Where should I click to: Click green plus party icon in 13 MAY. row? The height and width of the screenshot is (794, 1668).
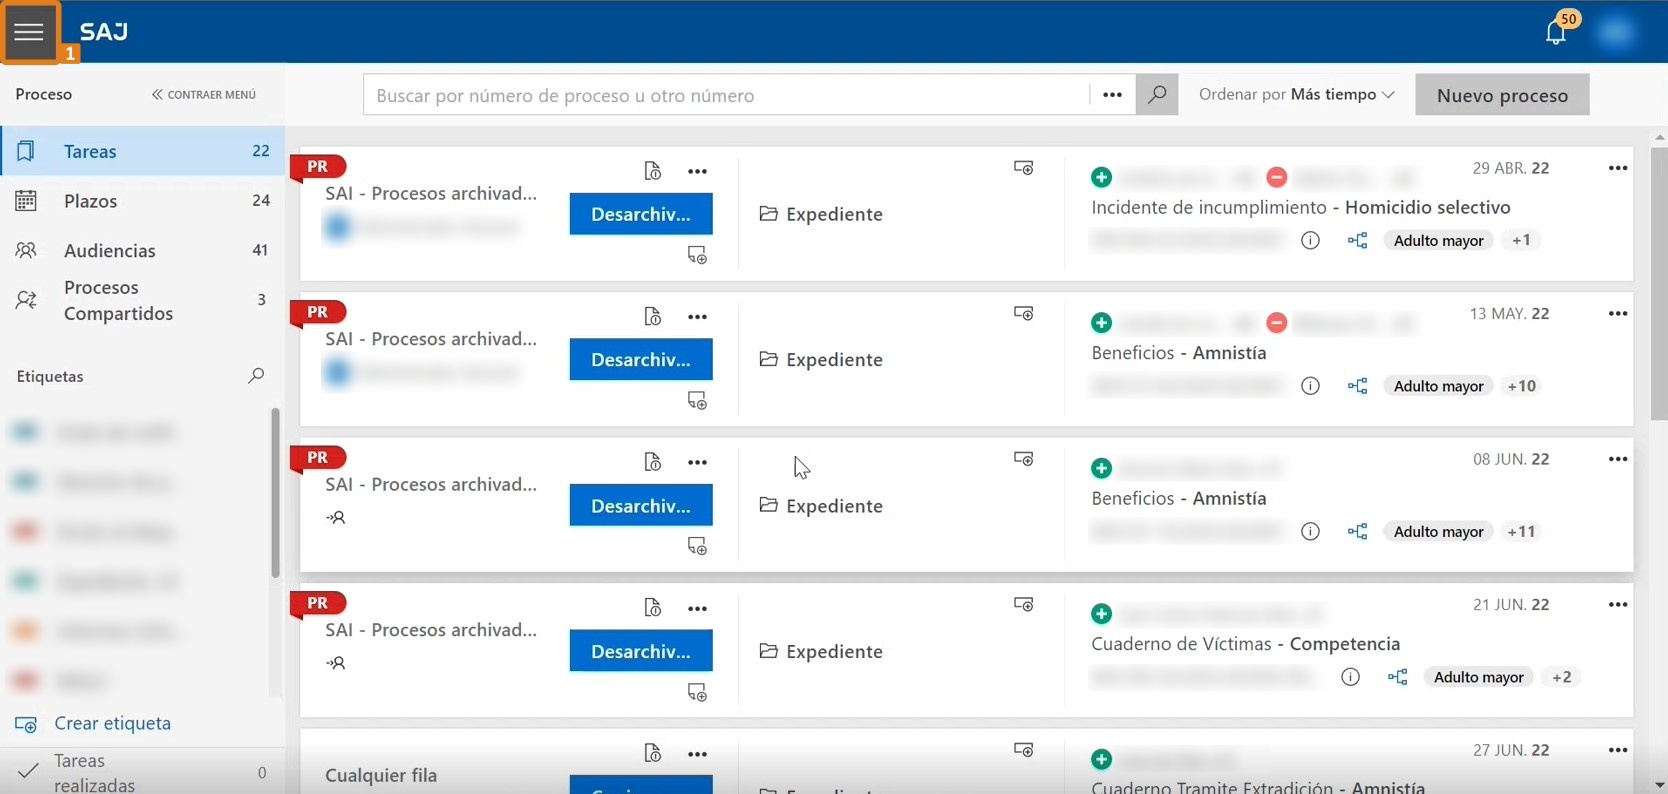click(1101, 323)
